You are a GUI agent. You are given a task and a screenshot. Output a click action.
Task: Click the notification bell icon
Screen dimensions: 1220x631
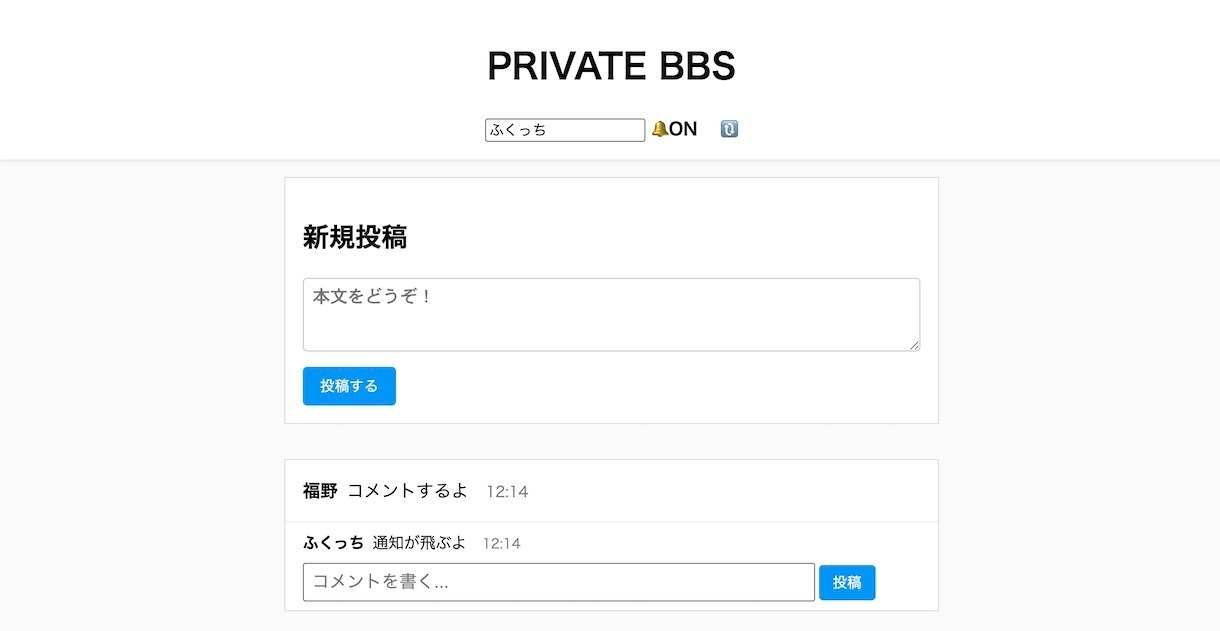660,129
